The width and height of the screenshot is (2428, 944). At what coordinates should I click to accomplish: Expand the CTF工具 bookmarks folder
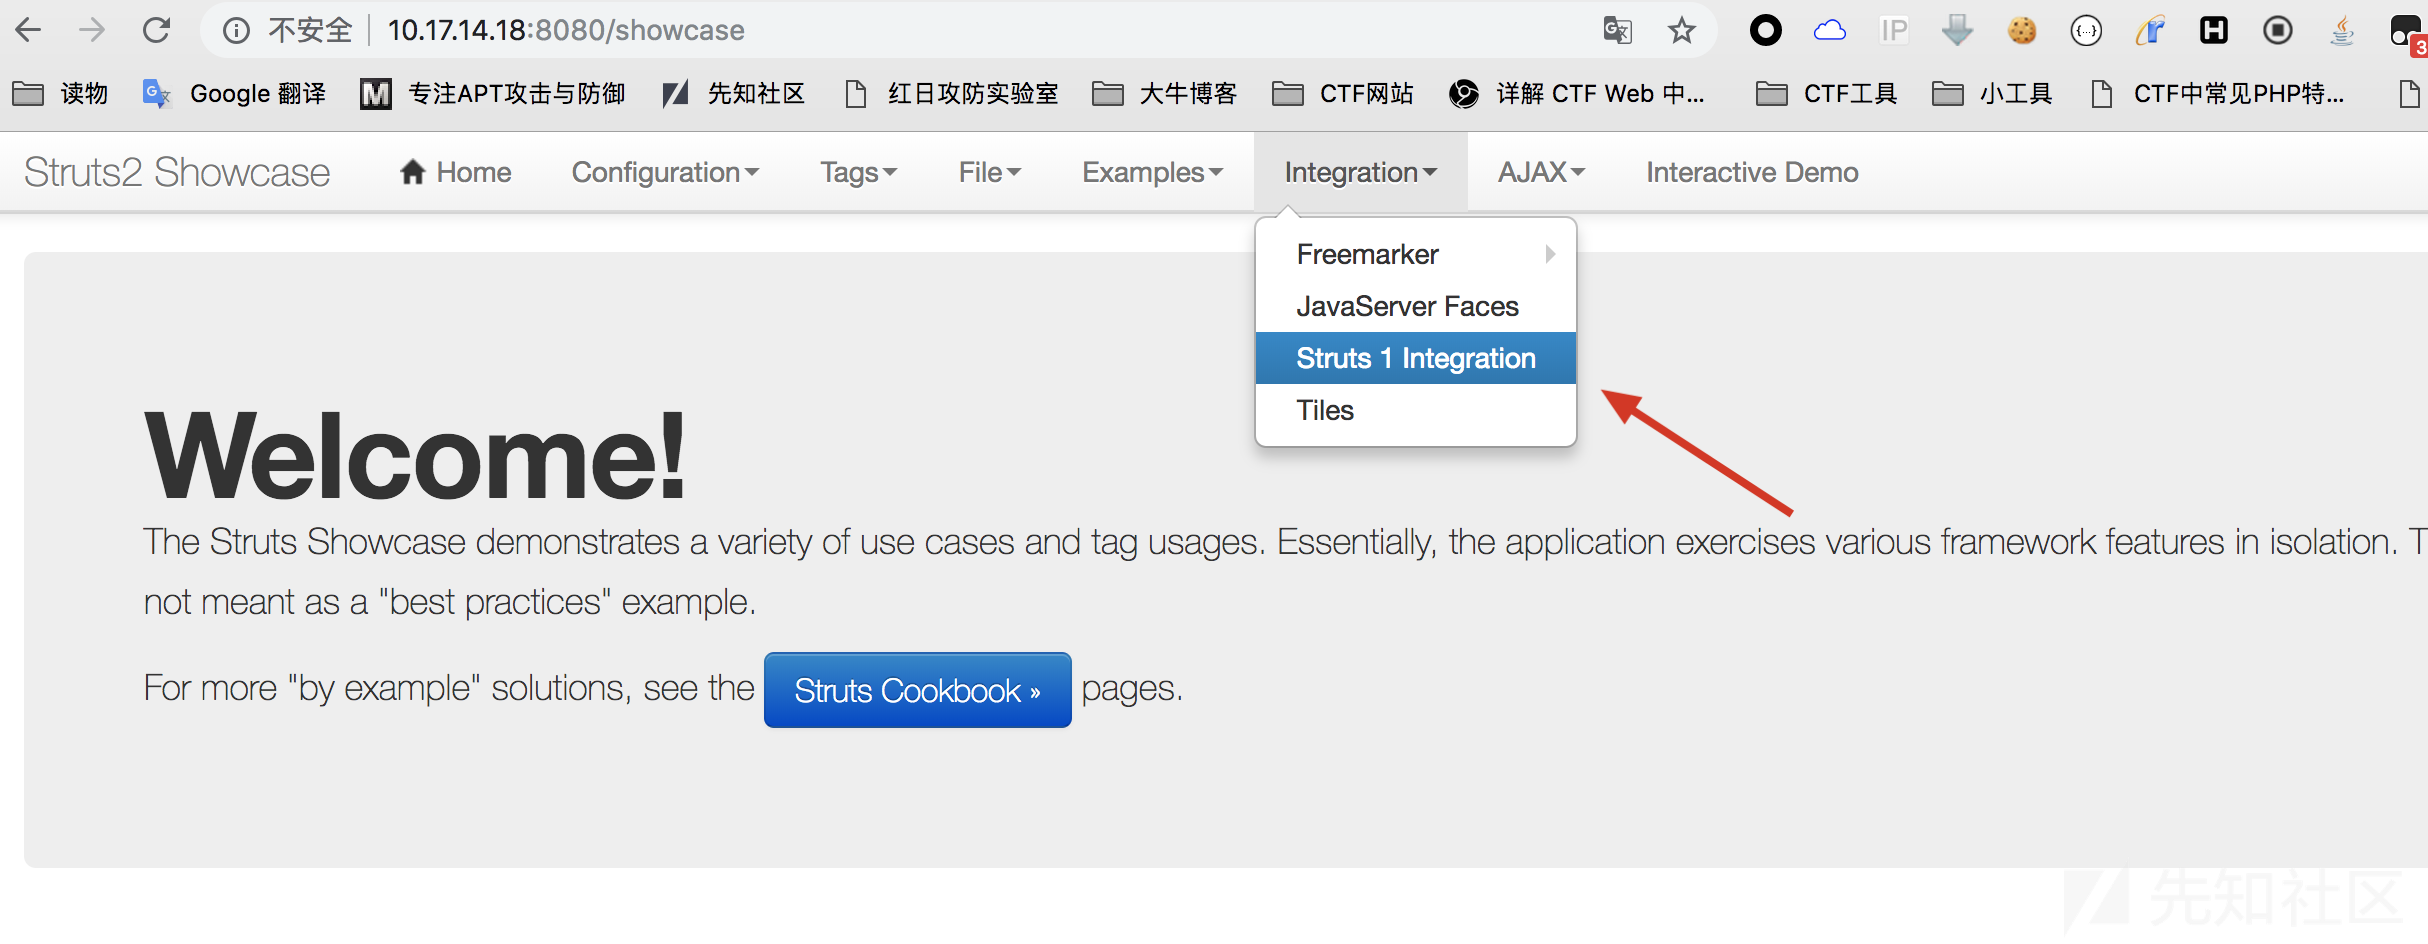pyautogui.click(x=1826, y=94)
